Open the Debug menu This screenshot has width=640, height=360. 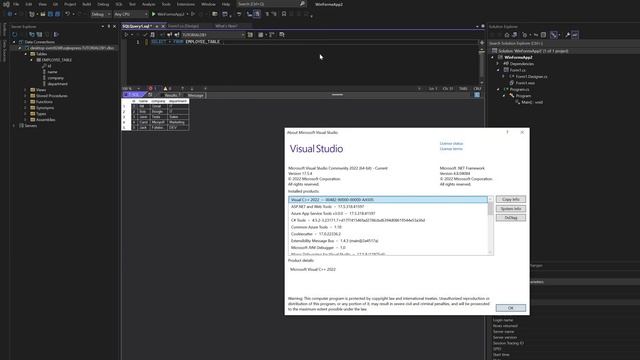pos(103,4)
